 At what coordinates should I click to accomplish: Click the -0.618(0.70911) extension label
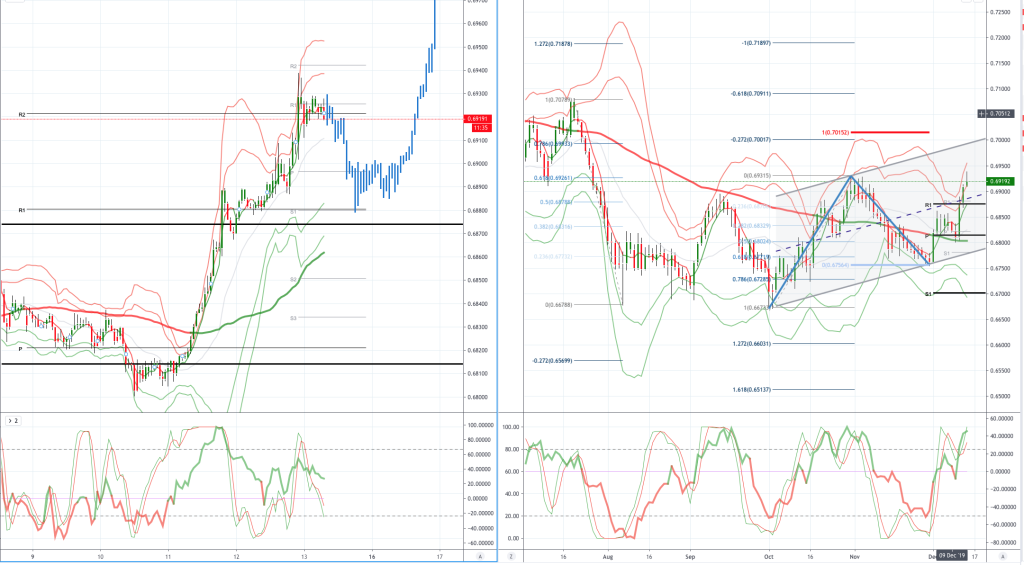751,93
